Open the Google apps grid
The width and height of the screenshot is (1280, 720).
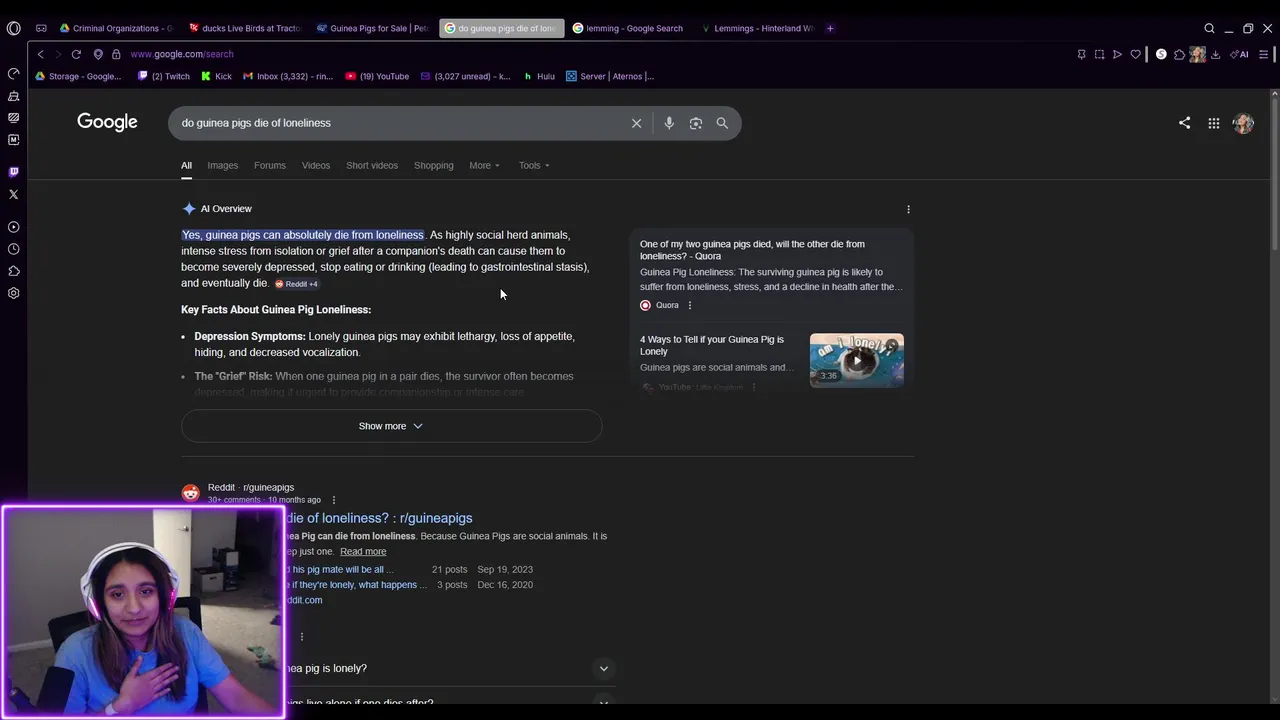pos(1213,123)
